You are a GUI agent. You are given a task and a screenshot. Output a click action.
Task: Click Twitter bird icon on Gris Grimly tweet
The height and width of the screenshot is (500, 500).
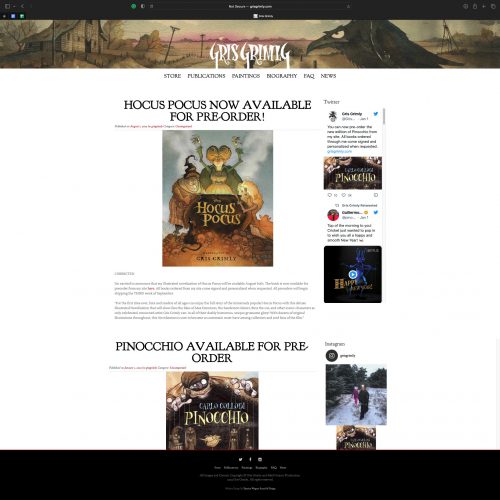click(x=376, y=114)
